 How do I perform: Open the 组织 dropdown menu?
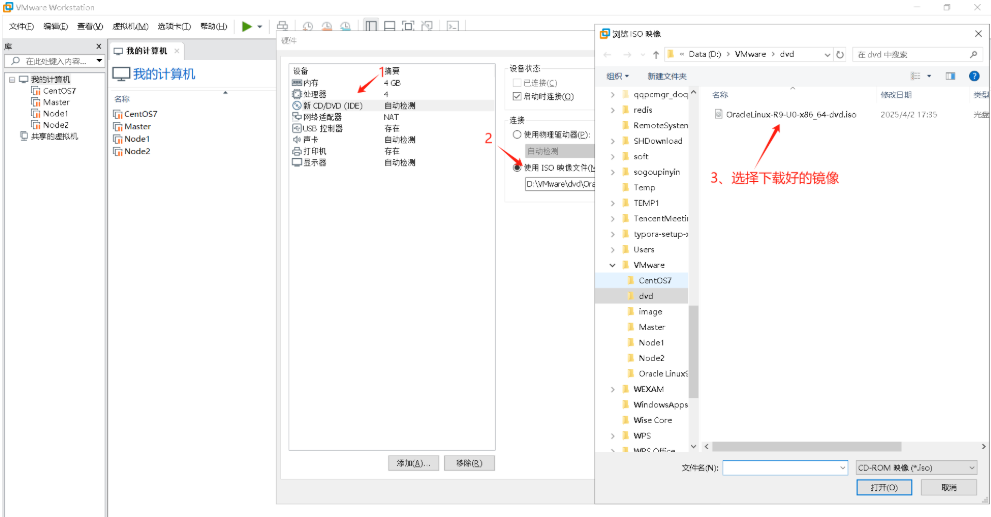[x=617, y=76]
